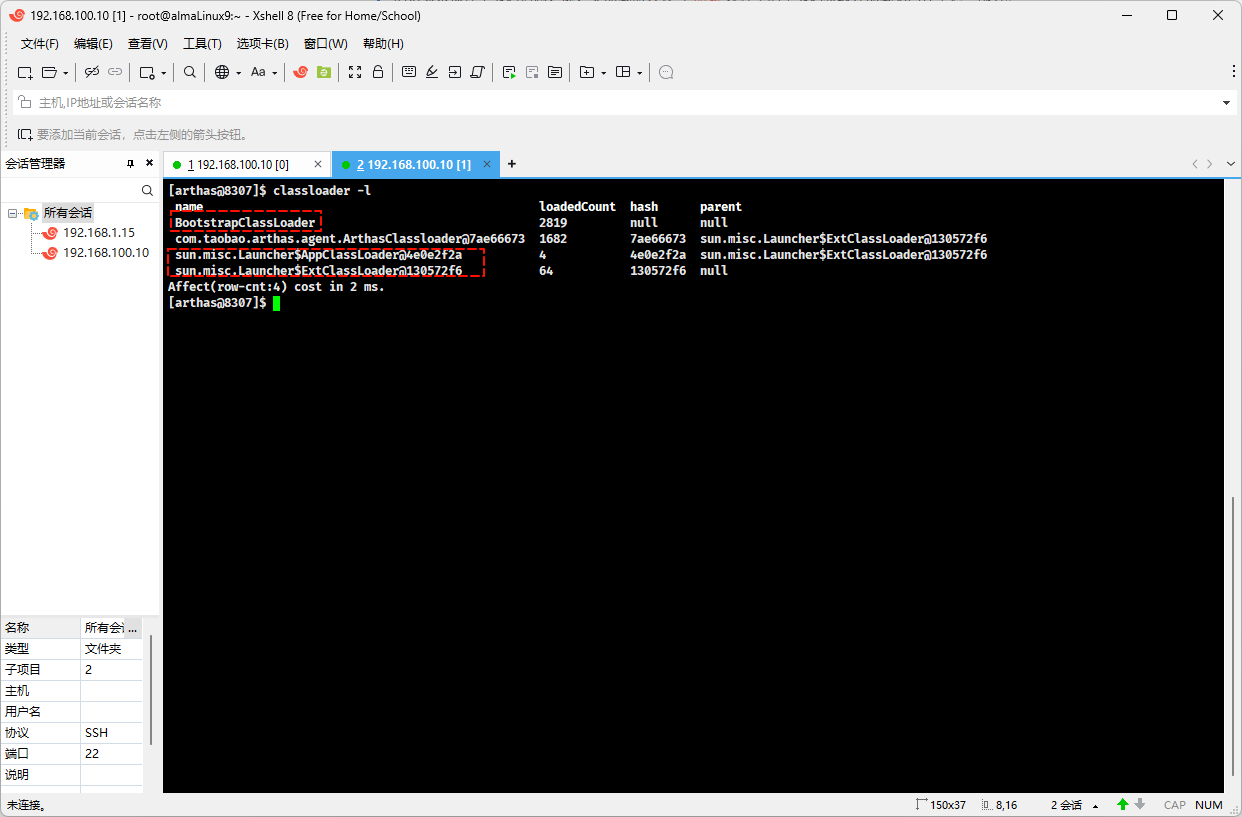Expand the address bar history dropdown
The image size is (1242, 817).
pyautogui.click(x=1226, y=103)
